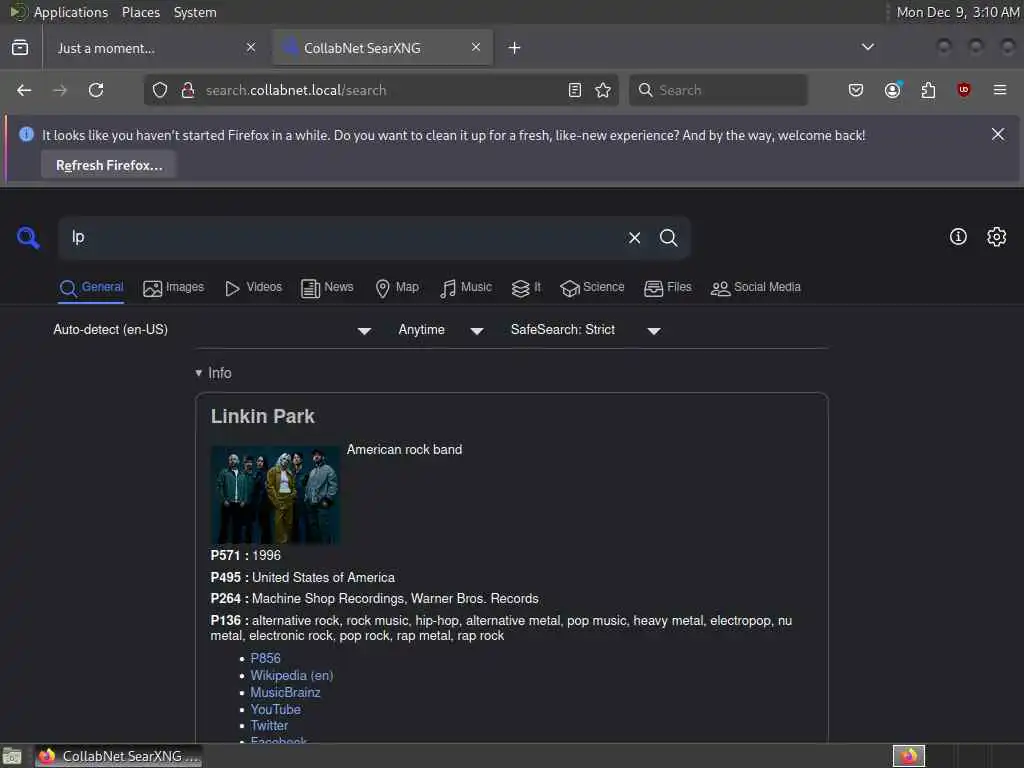Switch to the It search category
Screen dimensions: 1024x768
pyautogui.click(x=526, y=288)
